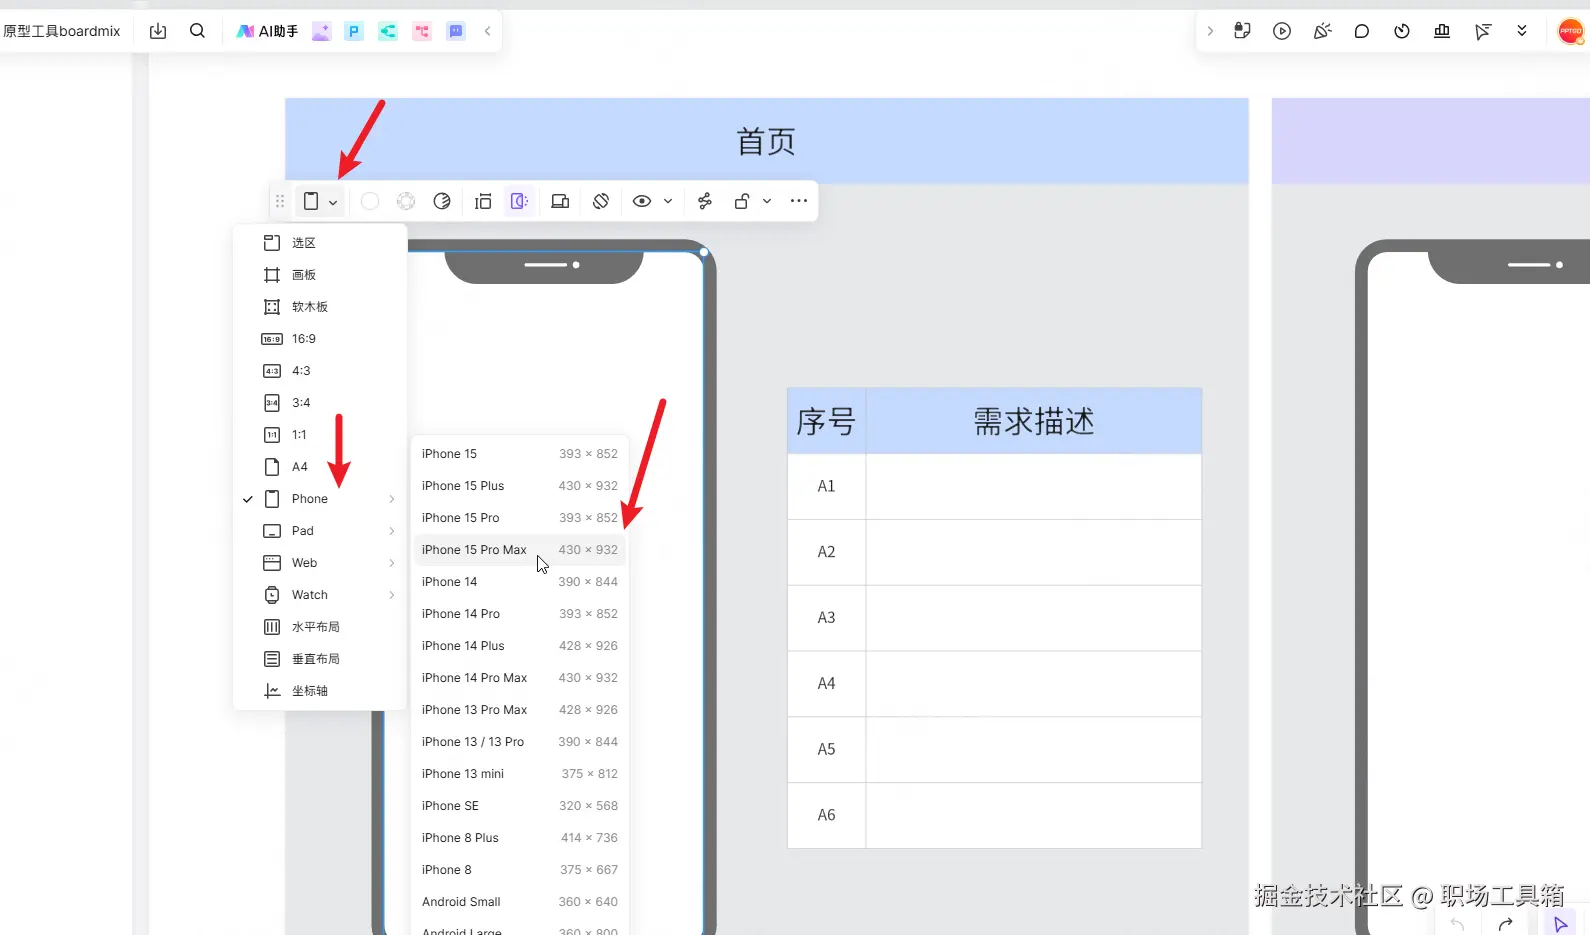
Task: Toggle the highlighted purple clip content icon
Action: [x=519, y=201]
